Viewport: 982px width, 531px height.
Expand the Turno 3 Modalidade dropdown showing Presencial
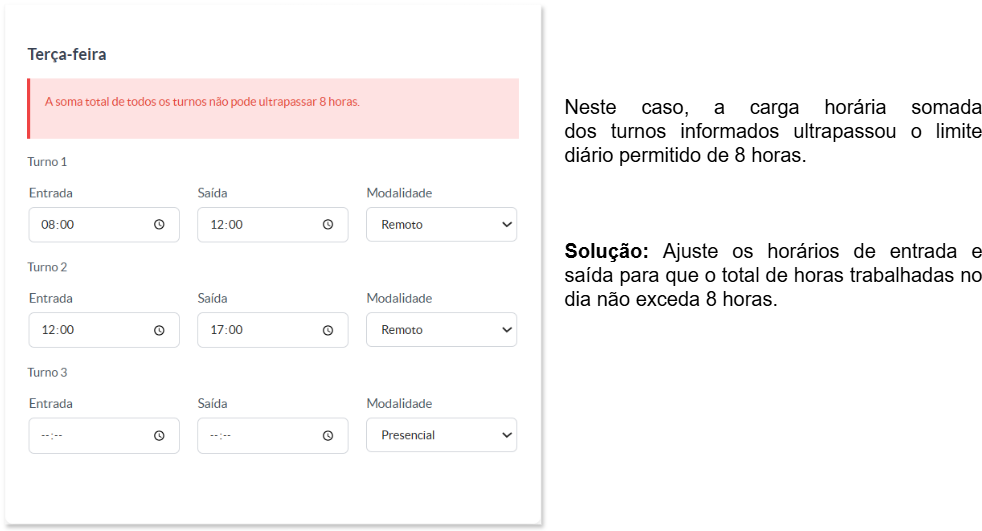[442, 435]
